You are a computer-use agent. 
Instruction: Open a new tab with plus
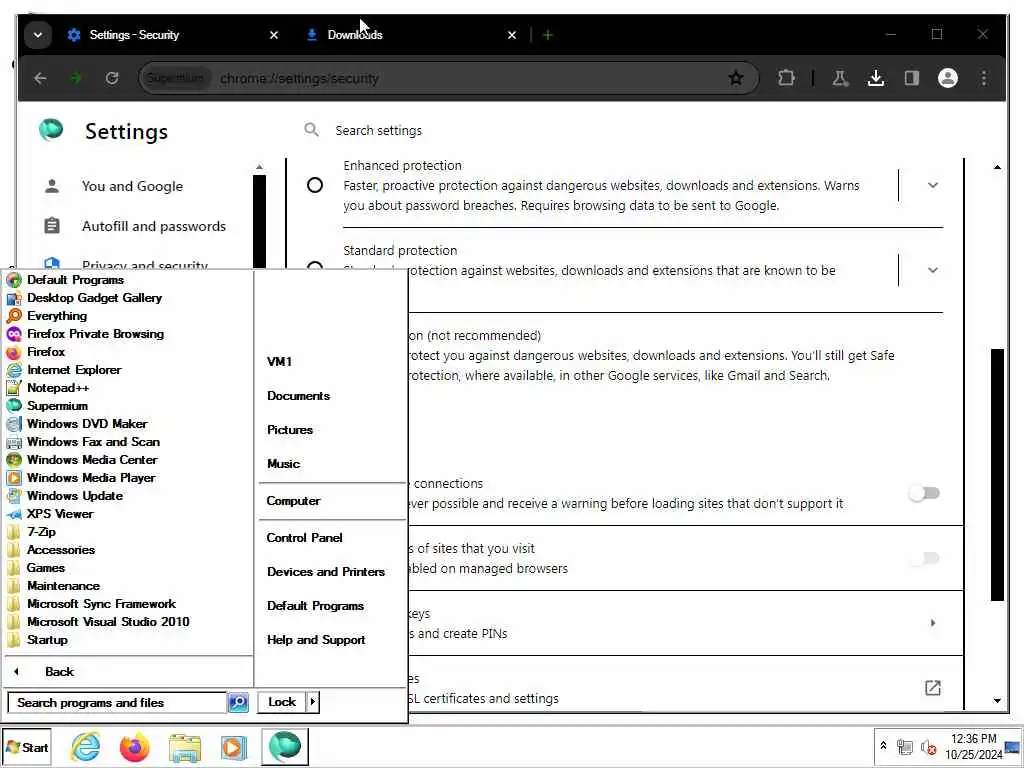click(548, 35)
